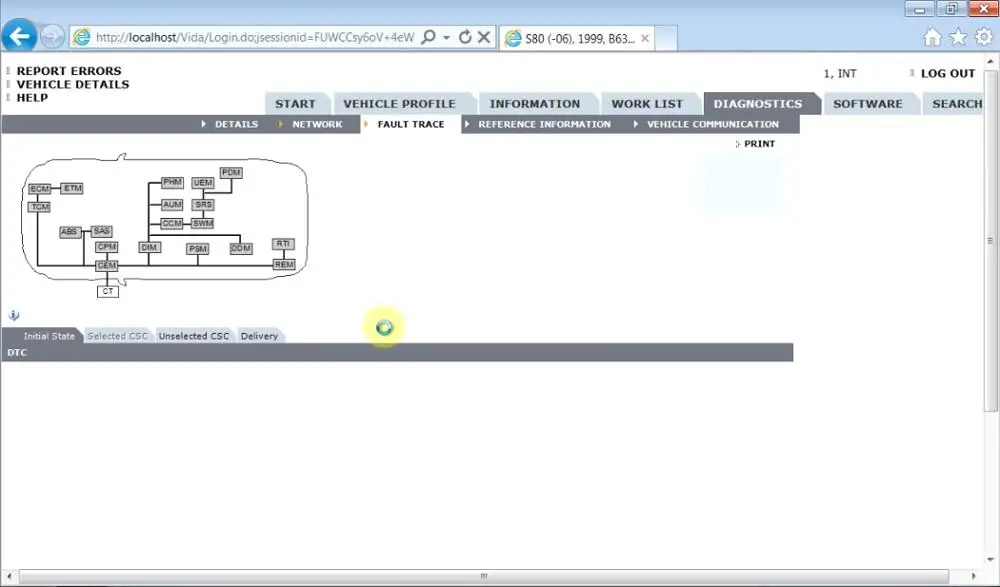Viewport: 1000px width, 587px height.
Task: Click the Print link
Action: tap(759, 144)
